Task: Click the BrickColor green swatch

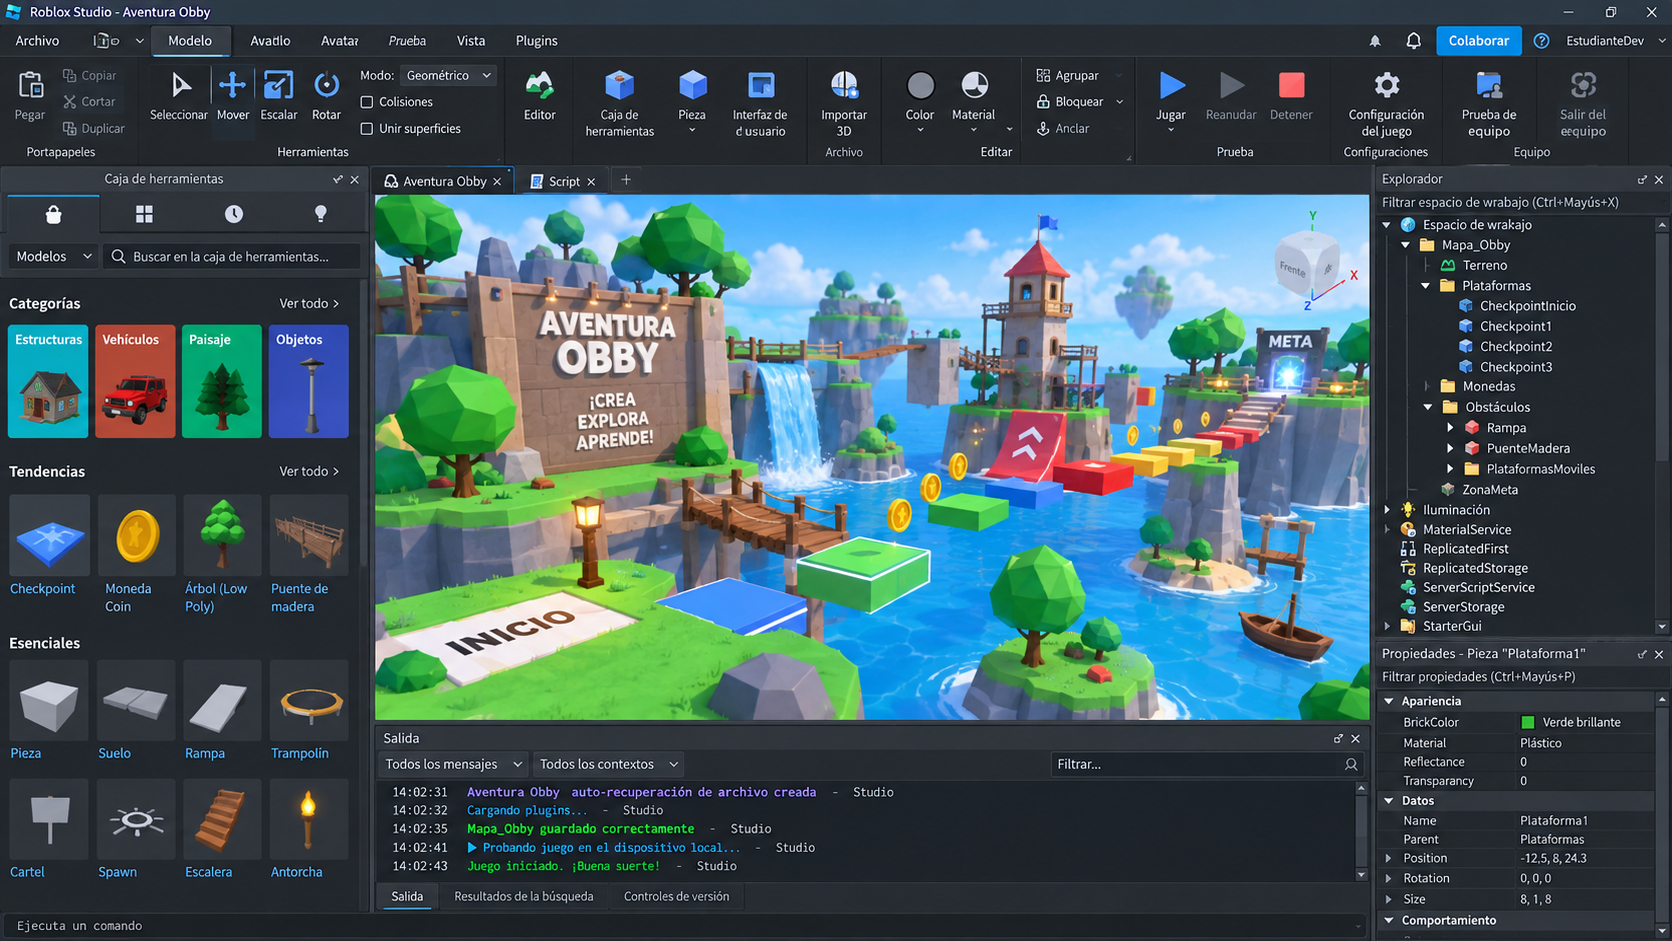Action: click(x=1527, y=723)
